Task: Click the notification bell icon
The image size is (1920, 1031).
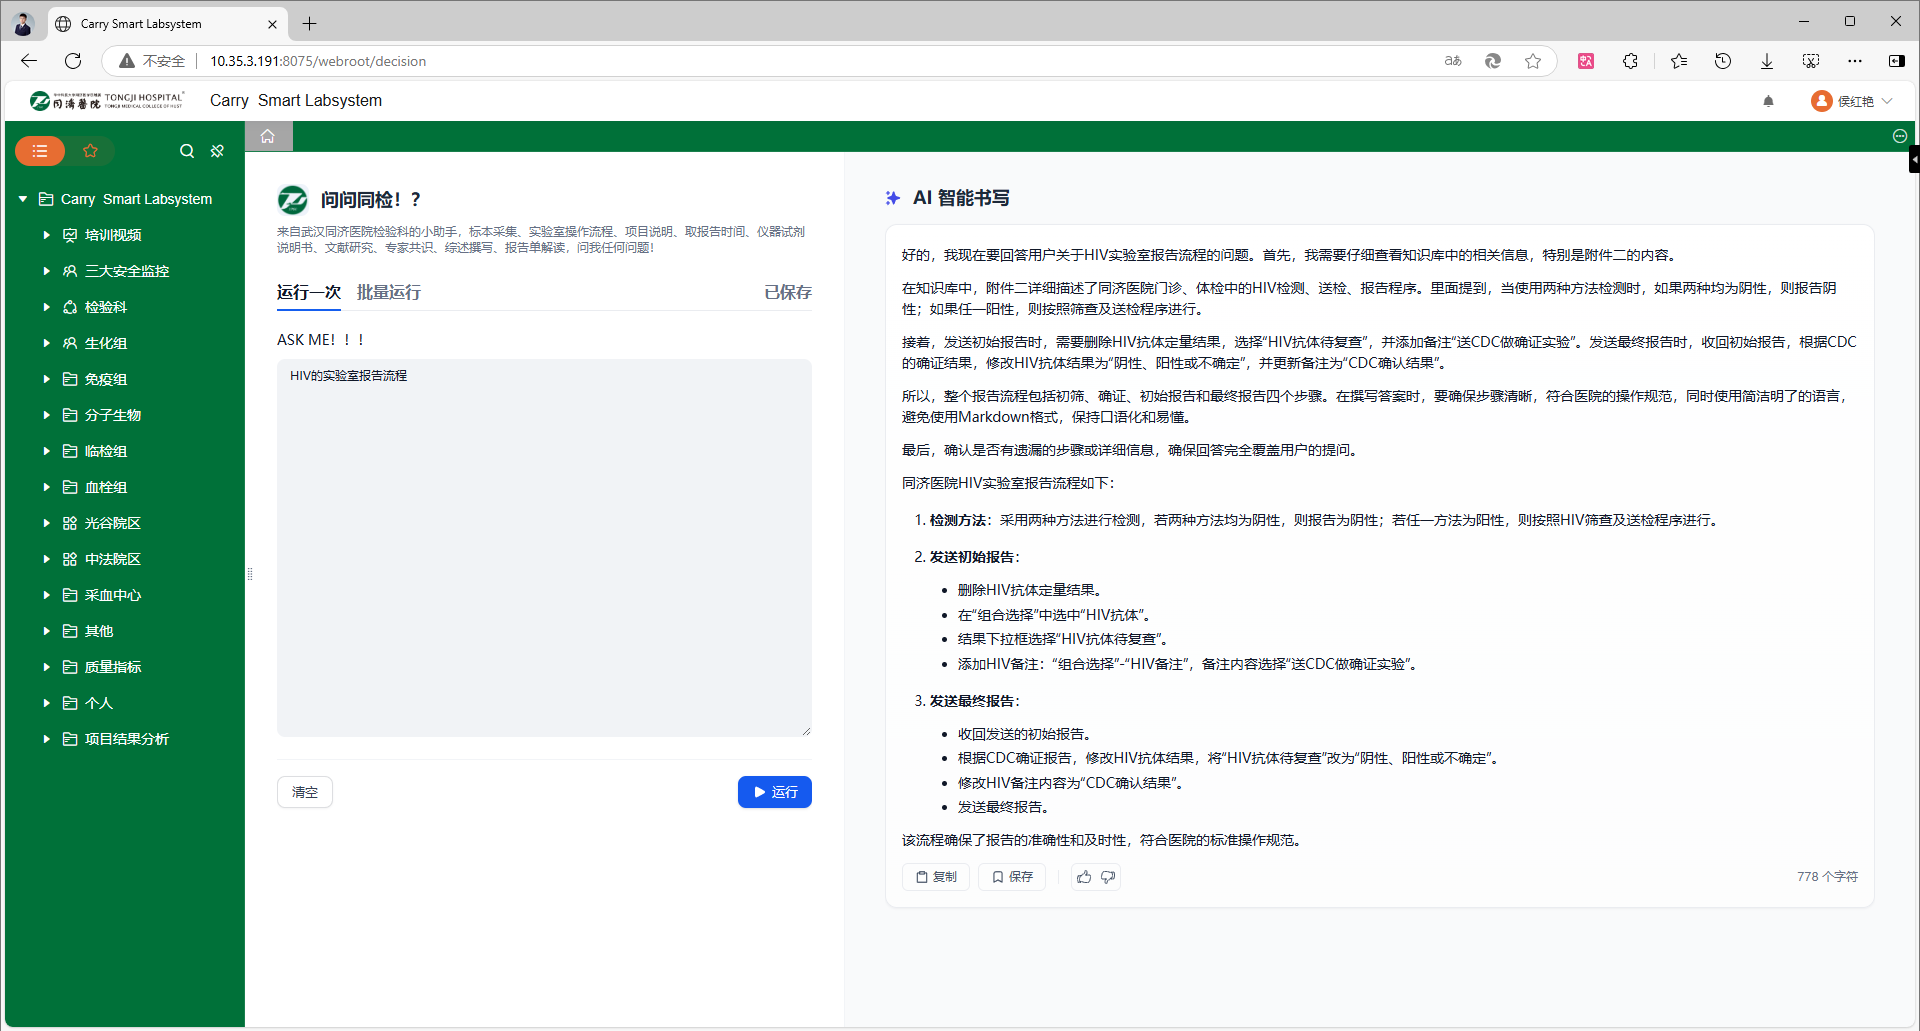Action: click(x=1768, y=101)
